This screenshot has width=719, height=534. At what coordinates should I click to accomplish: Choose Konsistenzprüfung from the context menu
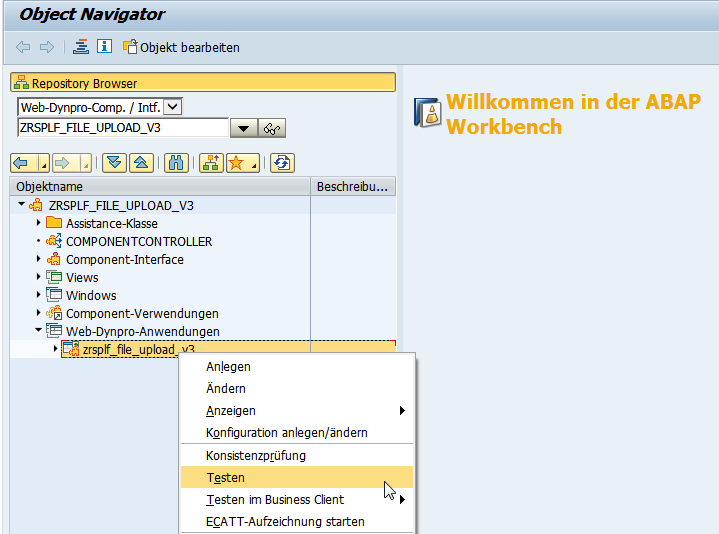pyautogui.click(x=297, y=456)
